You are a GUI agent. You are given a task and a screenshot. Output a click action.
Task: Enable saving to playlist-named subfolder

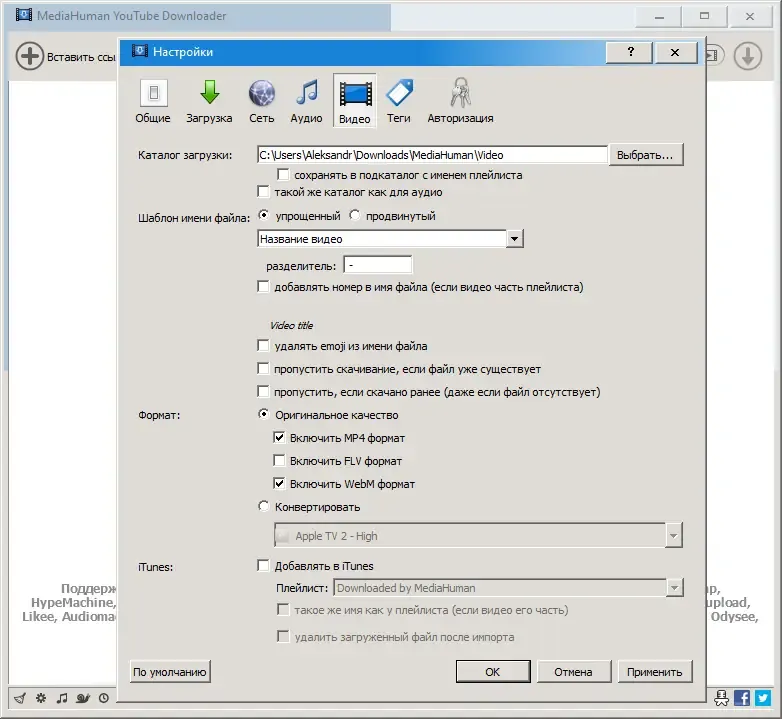pyautogui.click(x=283, y=175)
